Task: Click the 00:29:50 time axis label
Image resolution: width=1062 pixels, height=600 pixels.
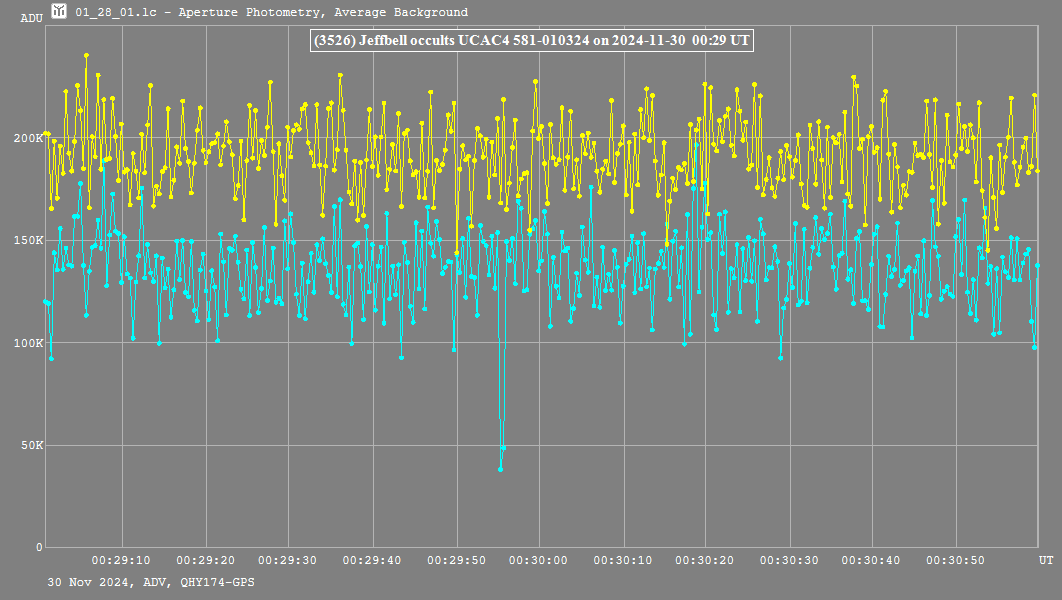Action: coord(455,561)
